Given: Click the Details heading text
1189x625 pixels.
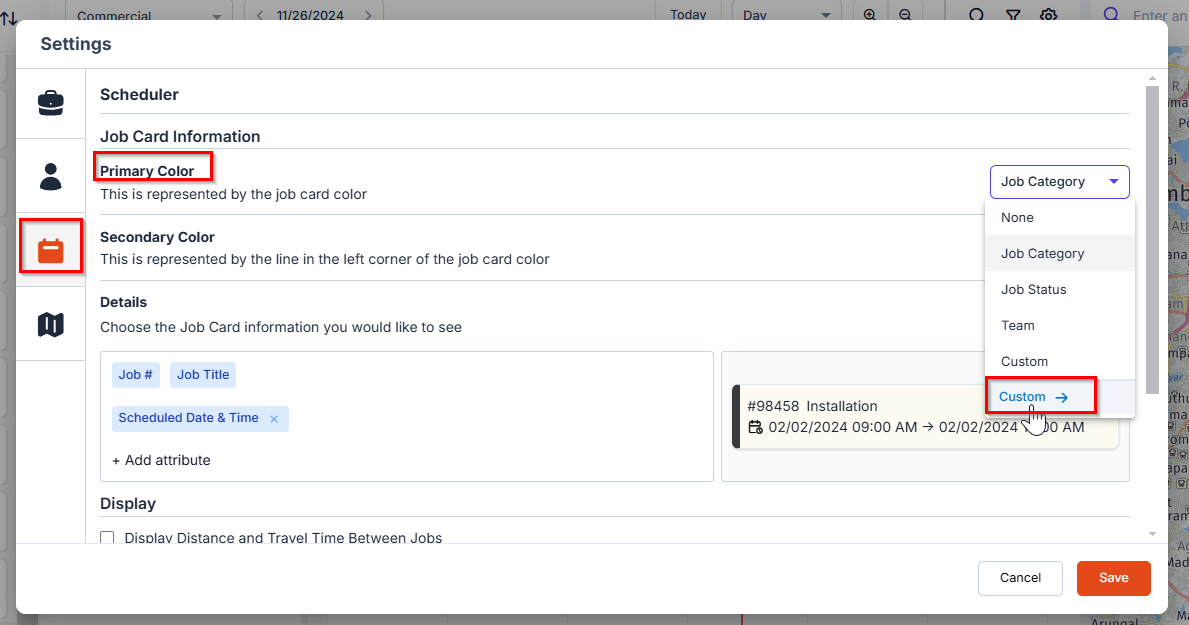Looking at the screenshot, I should [x=124, y=302].
